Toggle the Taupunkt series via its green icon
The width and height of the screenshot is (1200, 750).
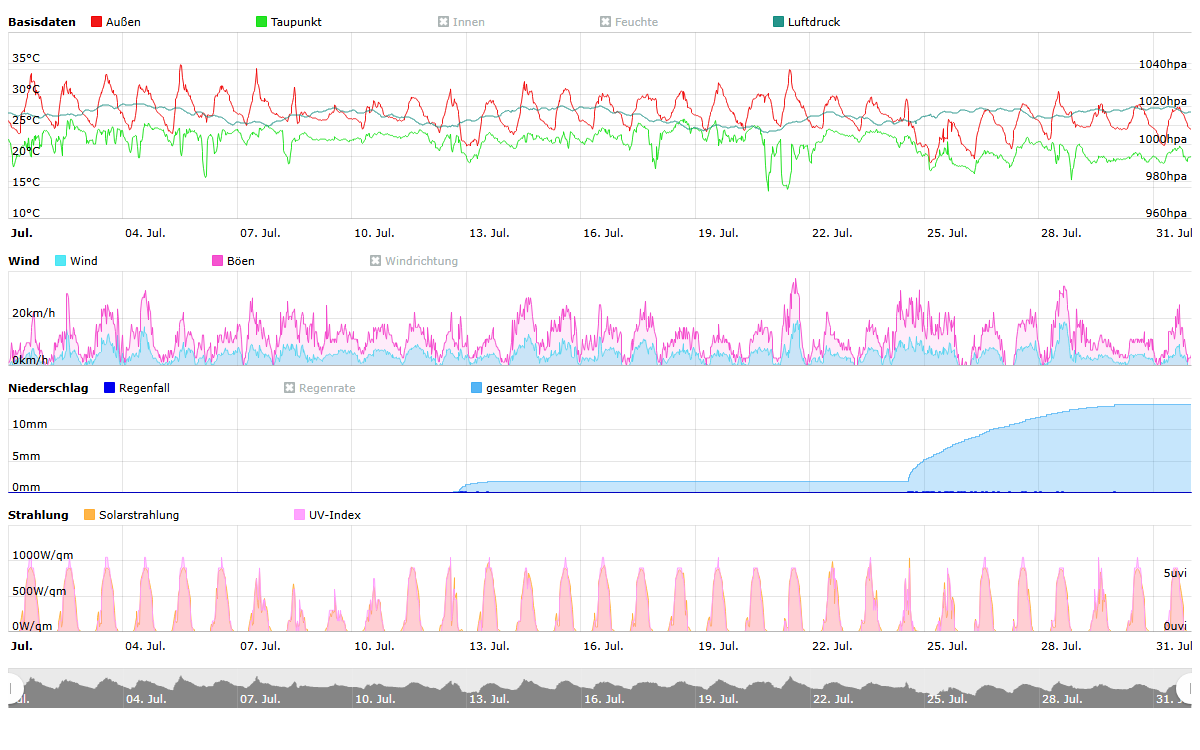click(x=262, y=22)
